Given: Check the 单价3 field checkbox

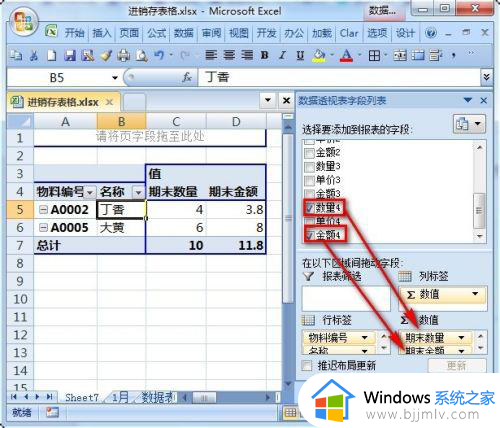Looking at the screenshot, I should (310, 180).
